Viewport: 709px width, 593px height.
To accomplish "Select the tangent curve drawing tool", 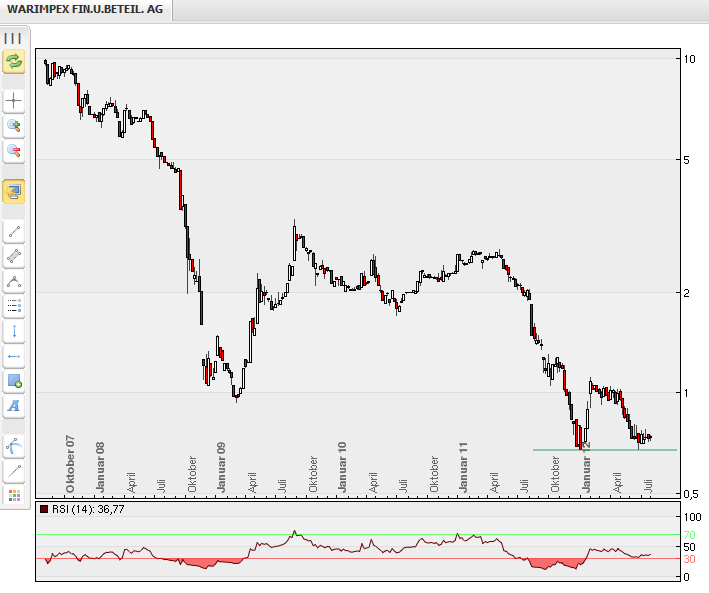I will (14, 447).
